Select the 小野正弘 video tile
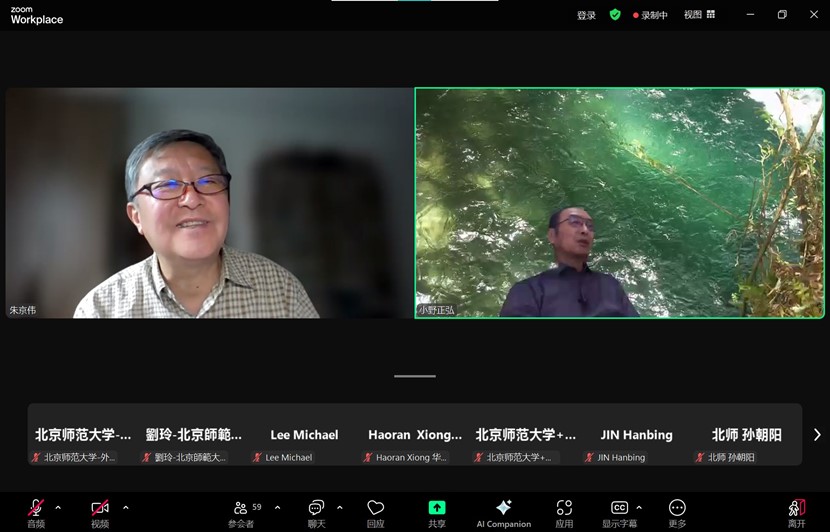Viewport: 830px width, 532px height. coord(619,203)
